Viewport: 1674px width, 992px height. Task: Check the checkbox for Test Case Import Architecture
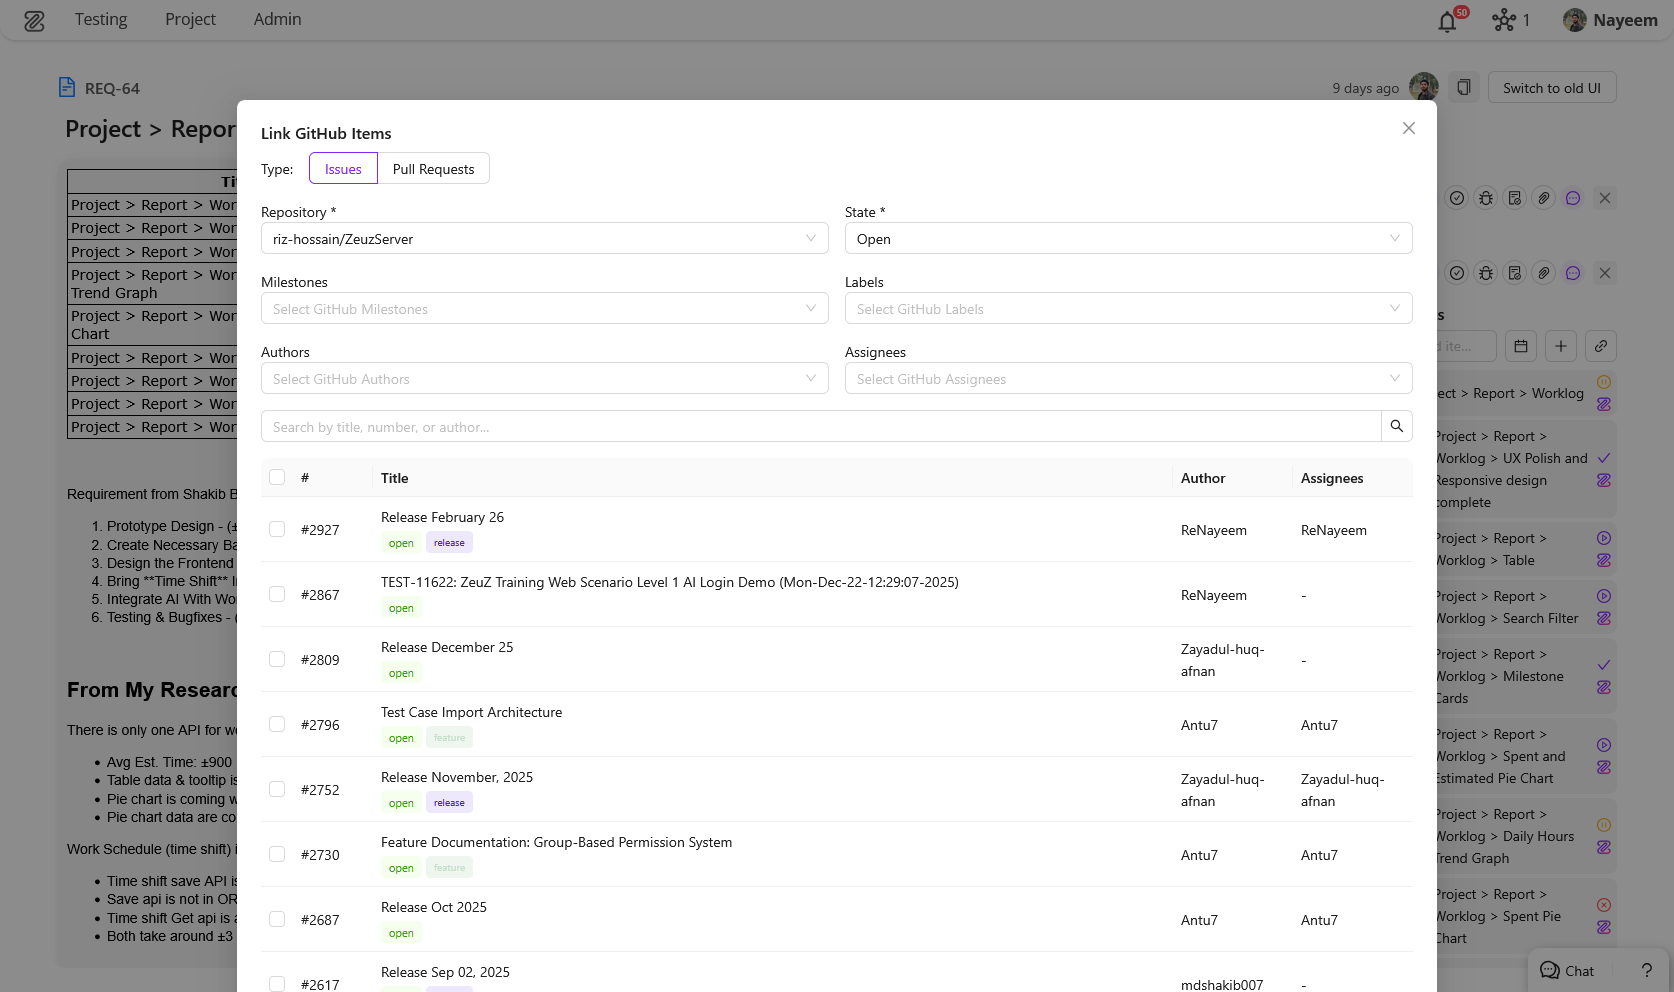tap(277, 723)
